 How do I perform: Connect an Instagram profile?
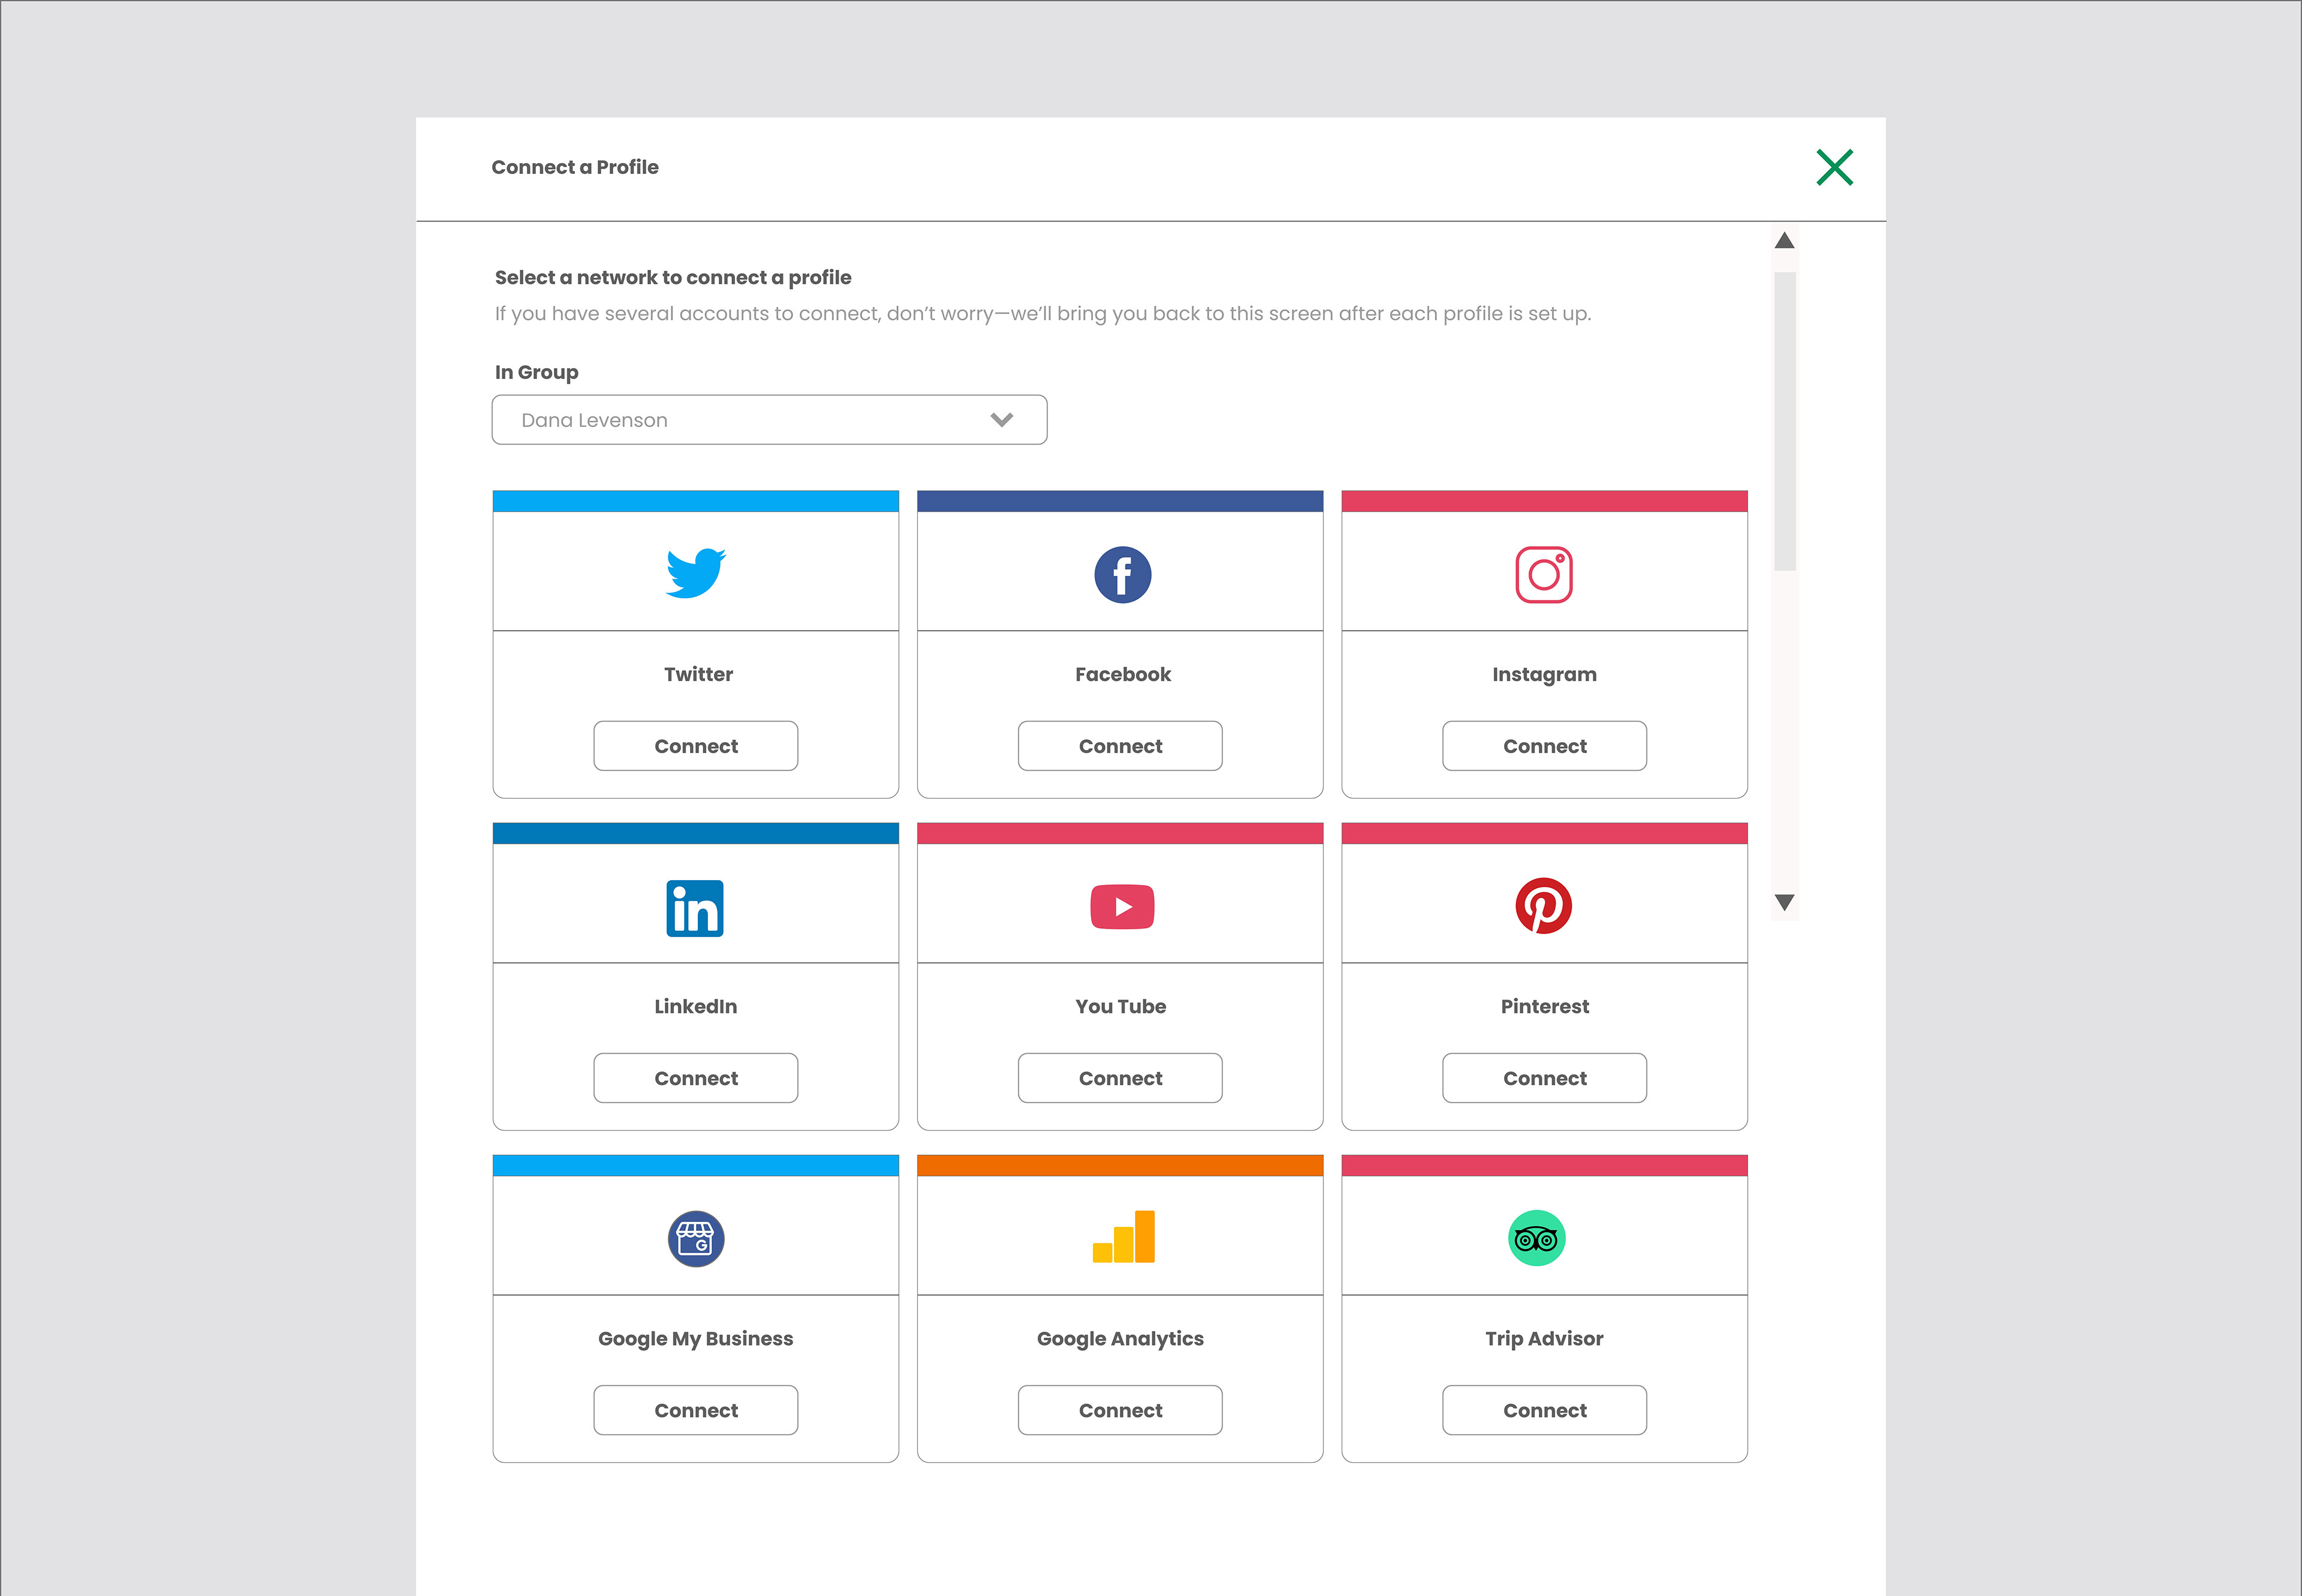[x=1545, y=746]
